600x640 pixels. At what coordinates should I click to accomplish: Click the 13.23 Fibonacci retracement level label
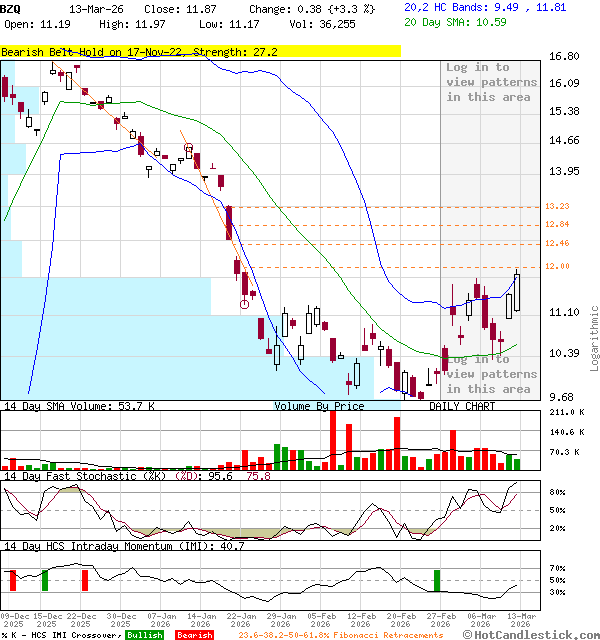pos(557,206)
